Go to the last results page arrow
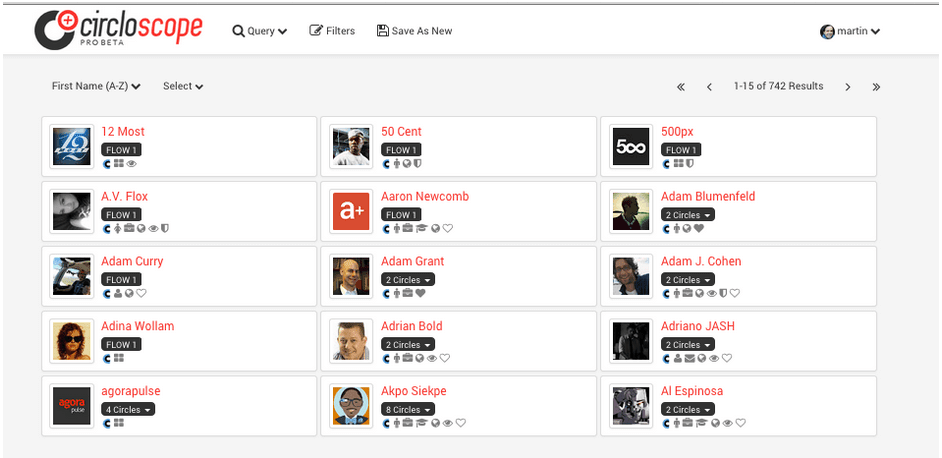This screenshot has width=942, height=458. [x=876, y=87]
